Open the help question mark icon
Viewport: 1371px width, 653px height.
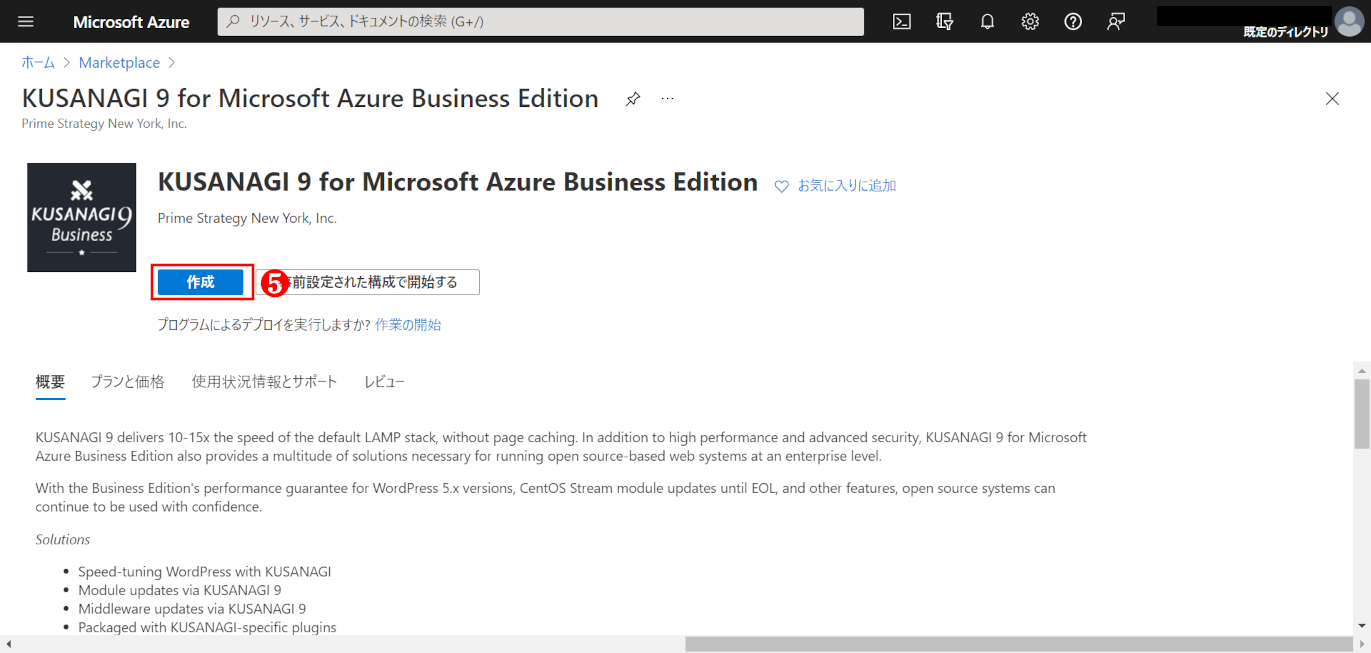[x=1073, y=21]
